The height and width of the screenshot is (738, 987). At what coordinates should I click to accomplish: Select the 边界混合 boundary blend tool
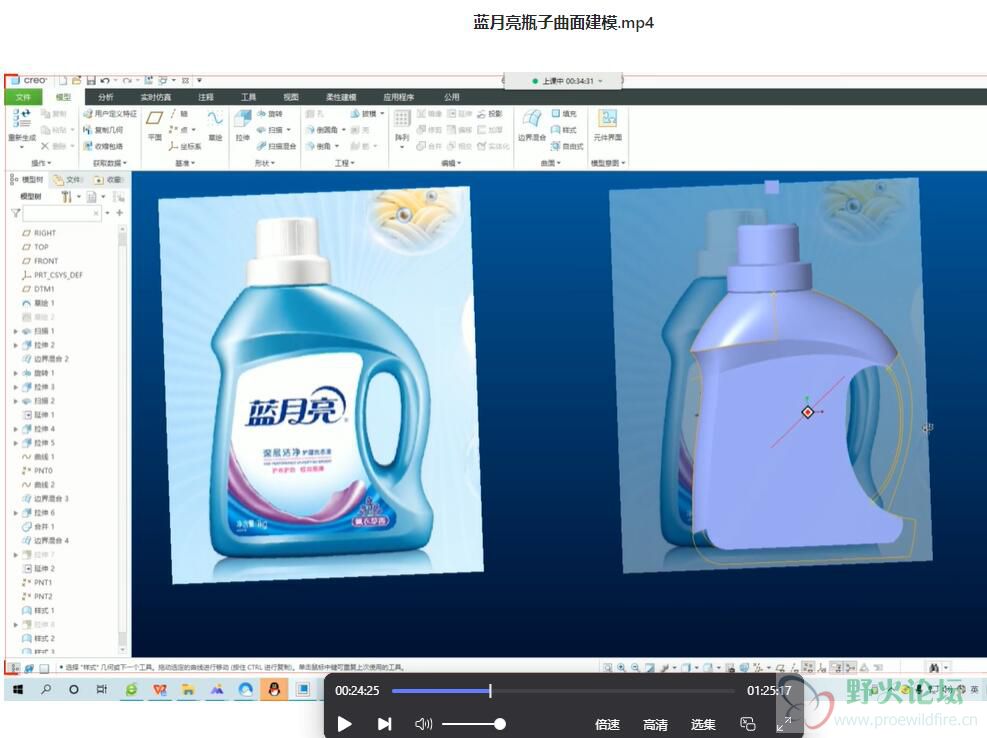click(531, 125)
